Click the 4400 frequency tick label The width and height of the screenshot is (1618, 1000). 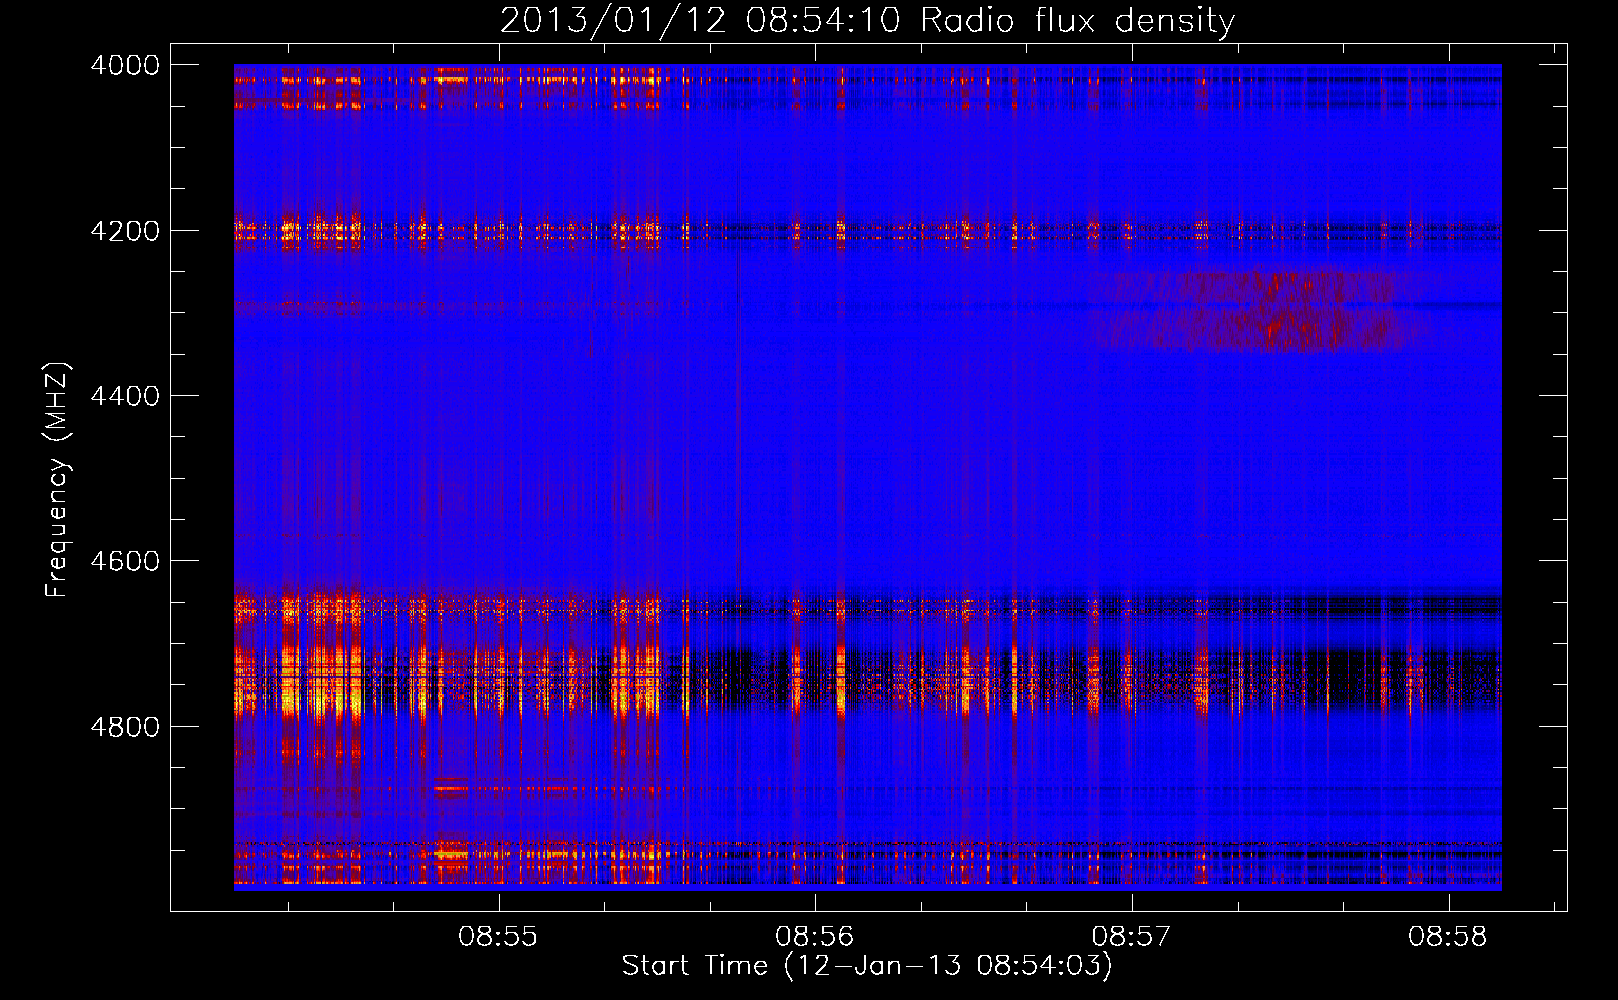[125, 396]
